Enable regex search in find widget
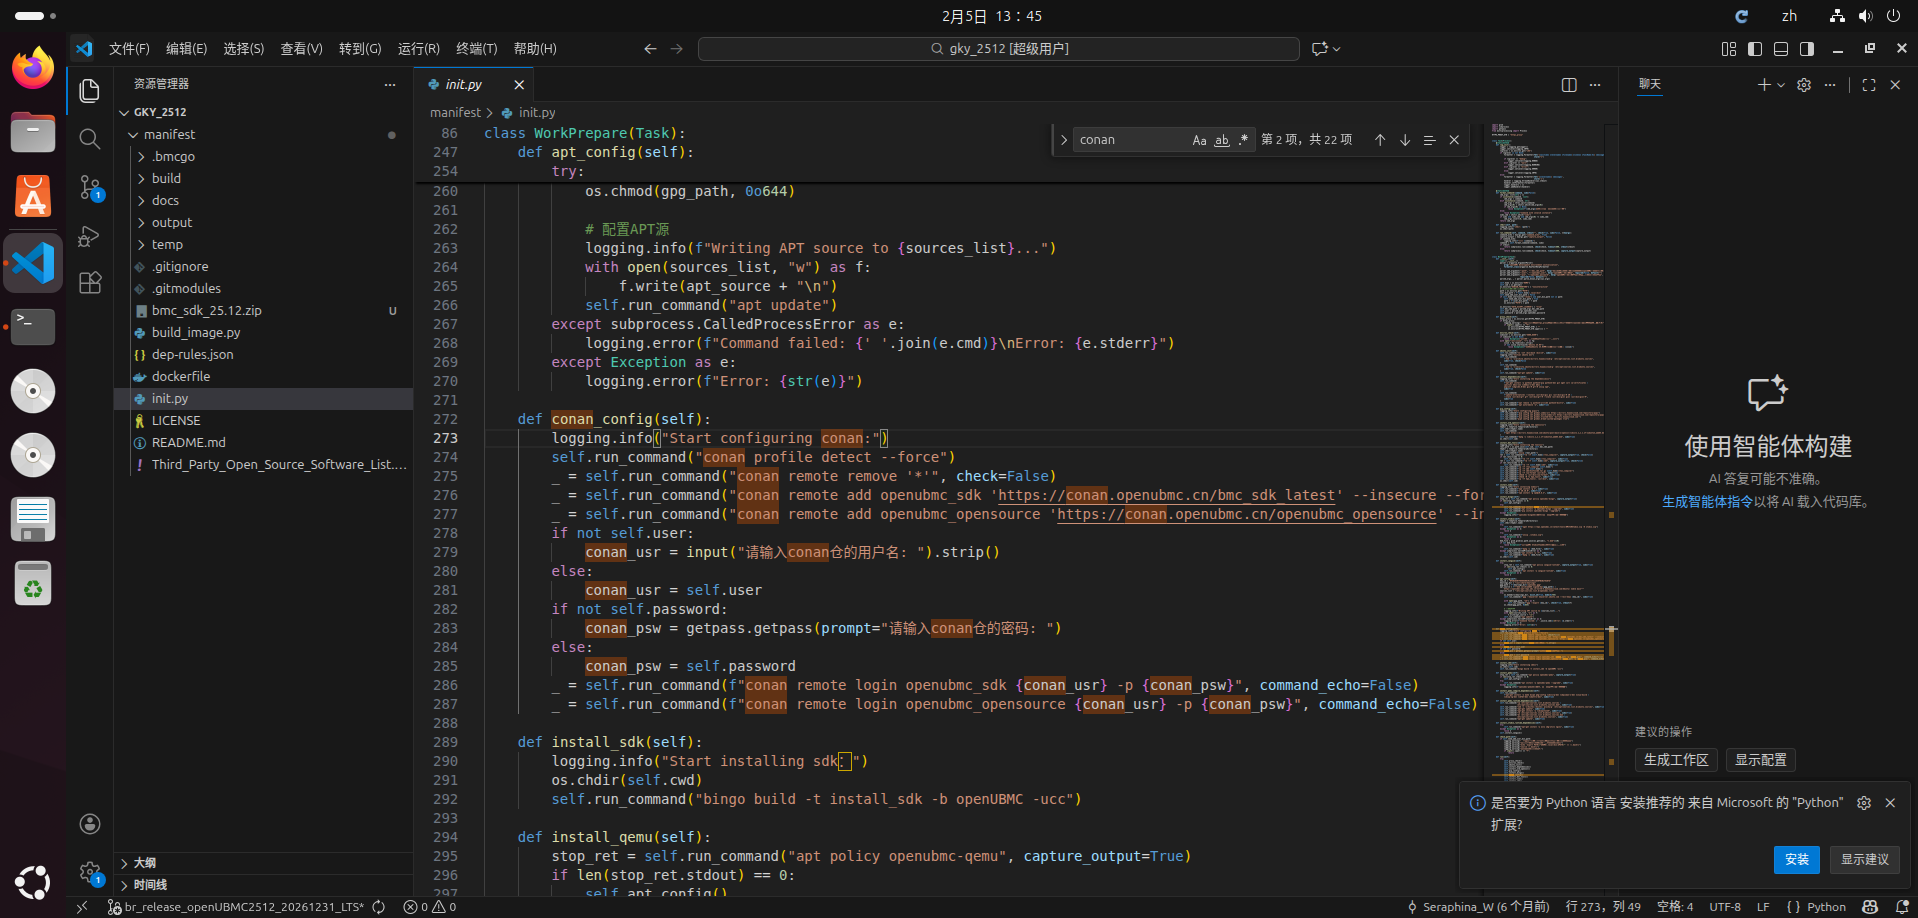 point(1243,140)
